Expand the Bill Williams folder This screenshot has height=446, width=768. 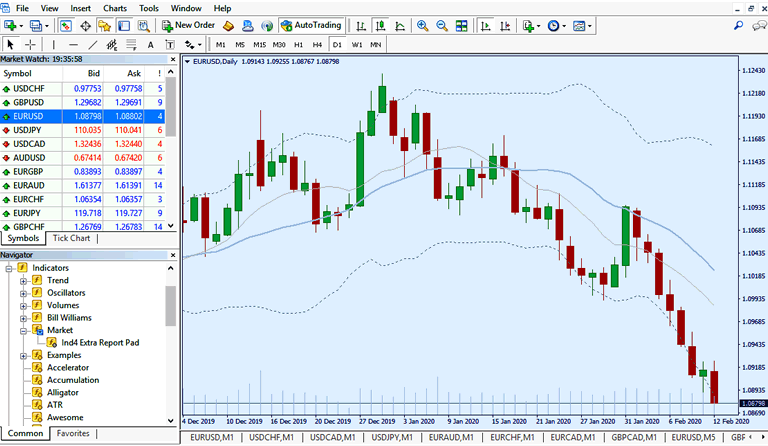click(x=23, y=318)
